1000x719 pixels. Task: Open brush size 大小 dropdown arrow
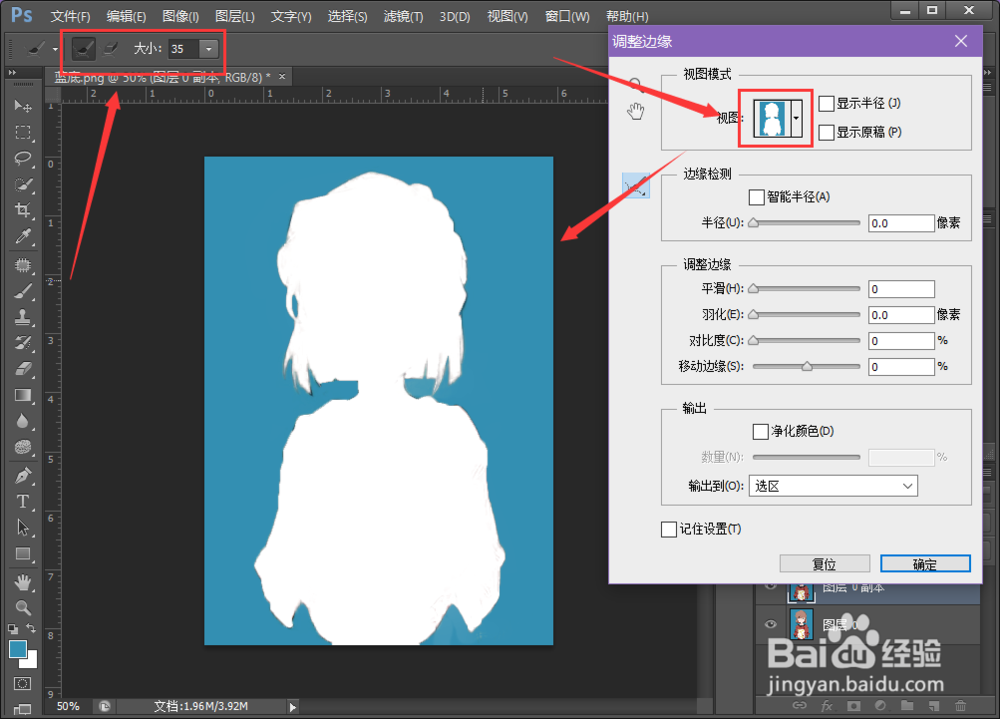[209, 48]
